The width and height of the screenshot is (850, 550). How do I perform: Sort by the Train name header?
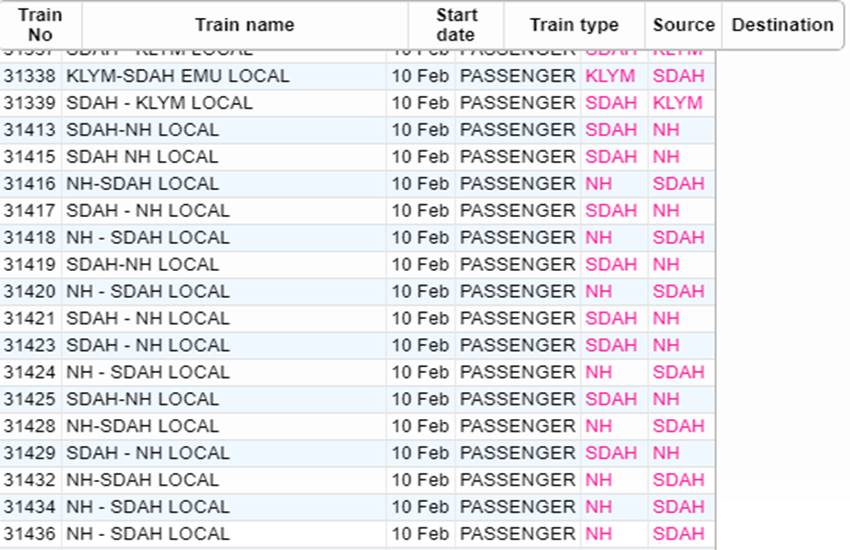244,25
